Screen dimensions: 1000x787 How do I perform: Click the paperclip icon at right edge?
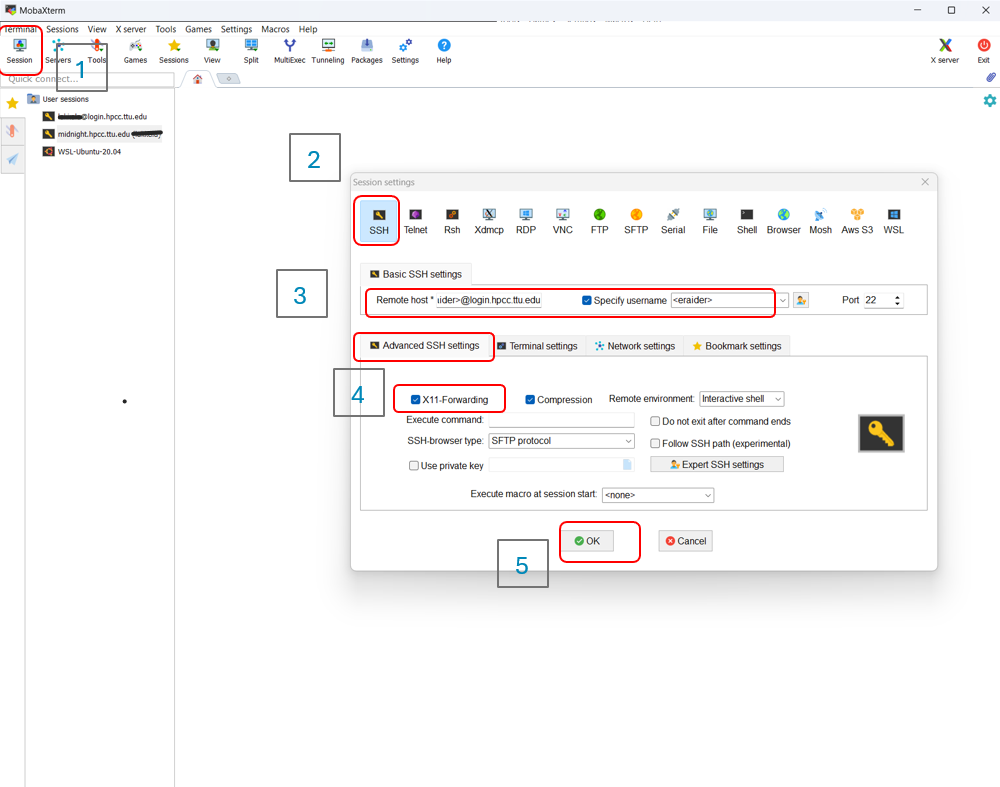[990, 77]
